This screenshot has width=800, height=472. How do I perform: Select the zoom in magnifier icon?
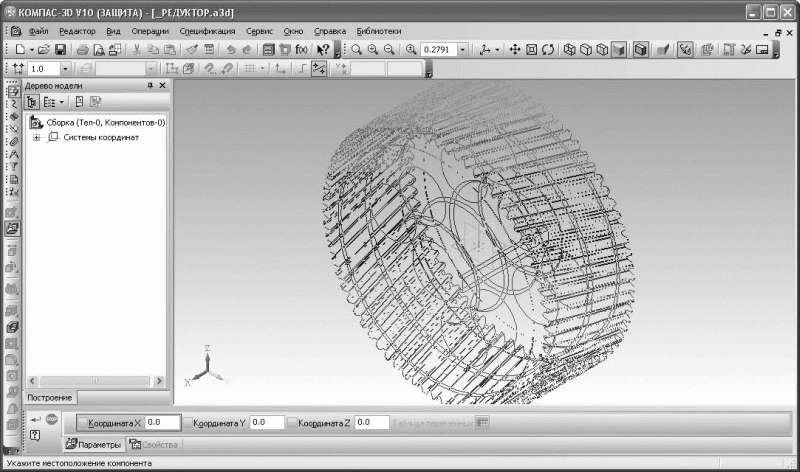373,49
